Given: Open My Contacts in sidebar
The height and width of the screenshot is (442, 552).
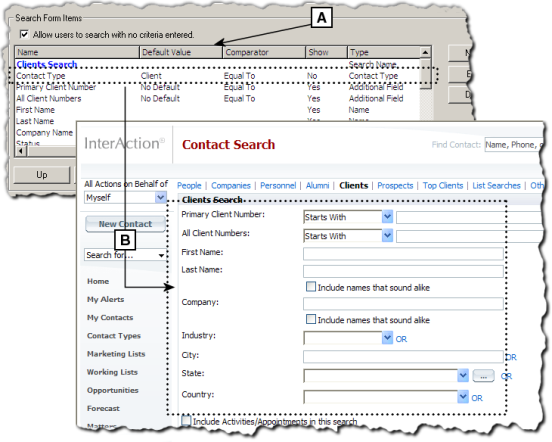Looking at the screenshot, I should click(x=110, y=318).
